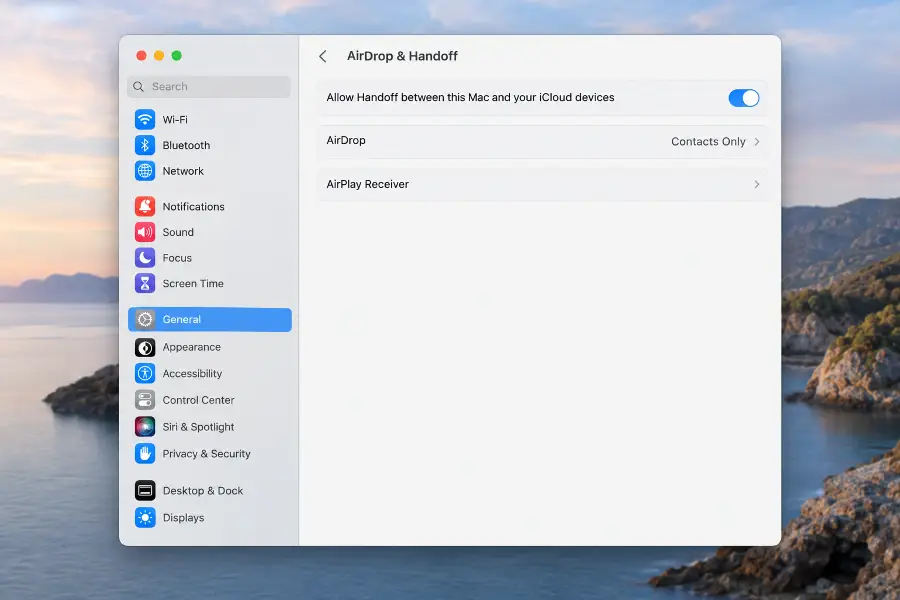Viewport: 900px width, 600px height.
Task: Click the General gear icon
Action: (x=145, y=319)
